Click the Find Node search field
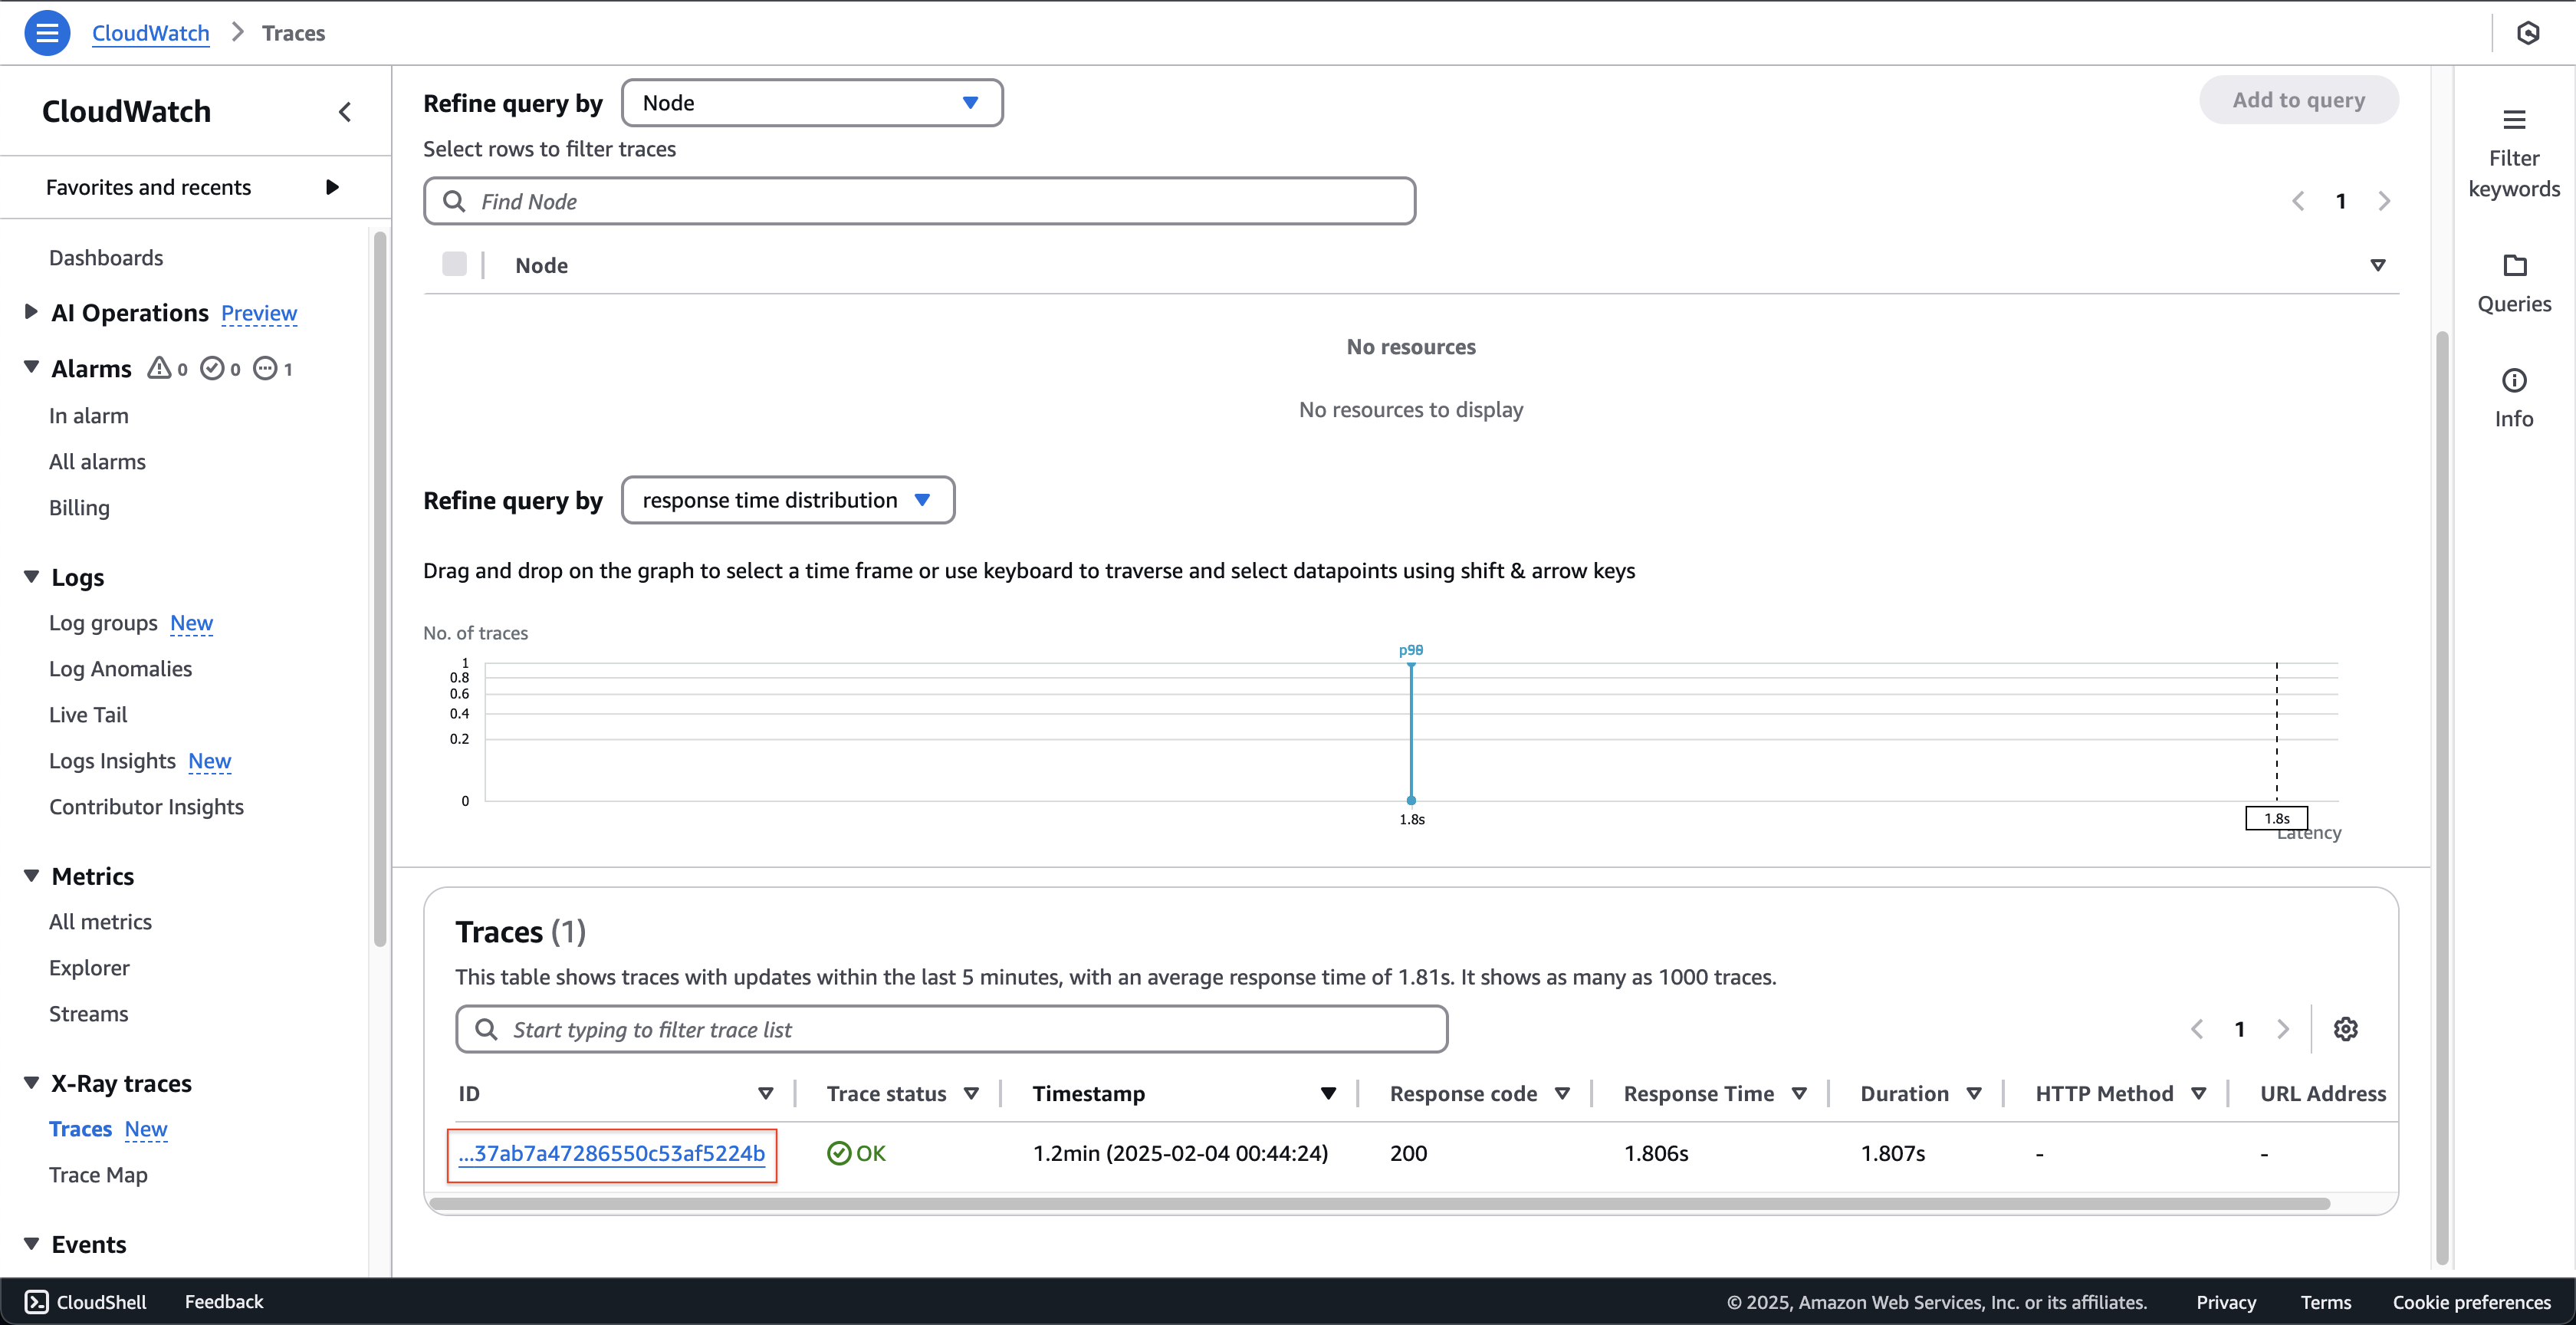This screenshot has height=1325, width=2576. click(919, 201)
